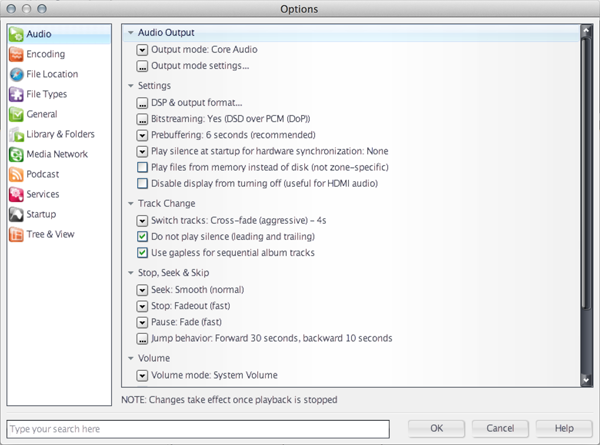Click the vertical scrollbar thumb
The width and height of the screenshot is (600, 445).
click(584, 172)
